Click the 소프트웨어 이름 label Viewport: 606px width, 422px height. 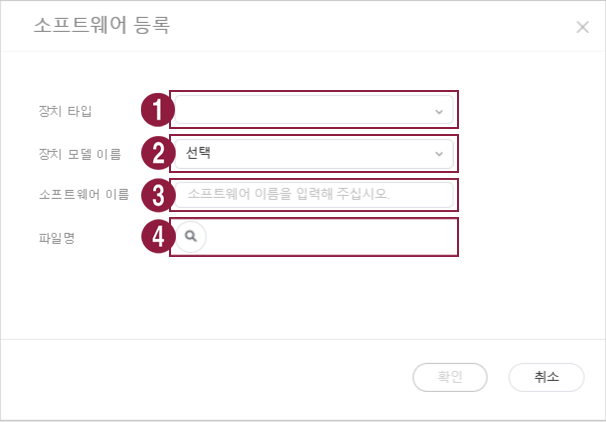(x=78, y=194)
